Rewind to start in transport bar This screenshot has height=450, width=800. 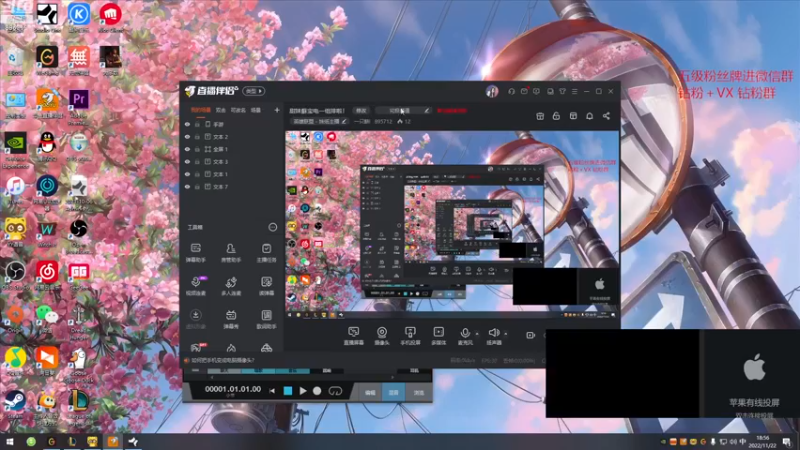272,391
